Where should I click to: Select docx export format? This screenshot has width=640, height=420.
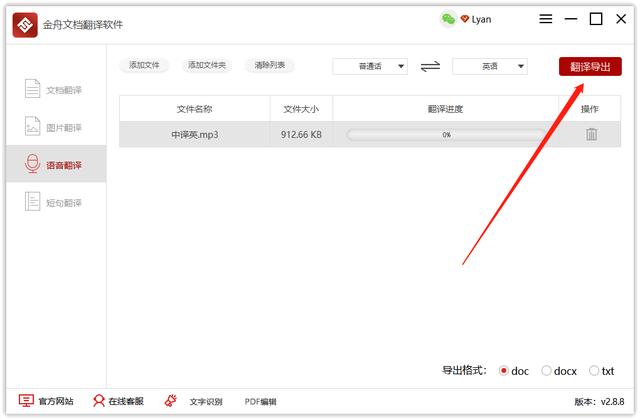coord(547,371)
